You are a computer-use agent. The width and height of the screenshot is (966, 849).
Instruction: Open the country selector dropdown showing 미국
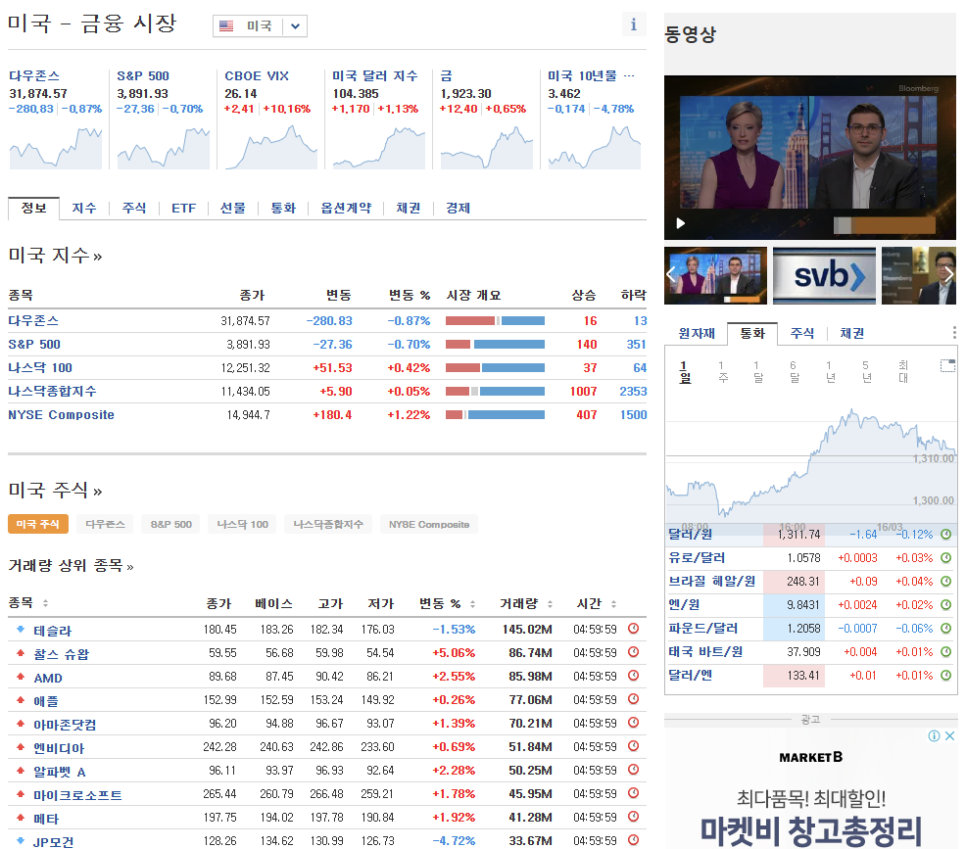(260, 26)
